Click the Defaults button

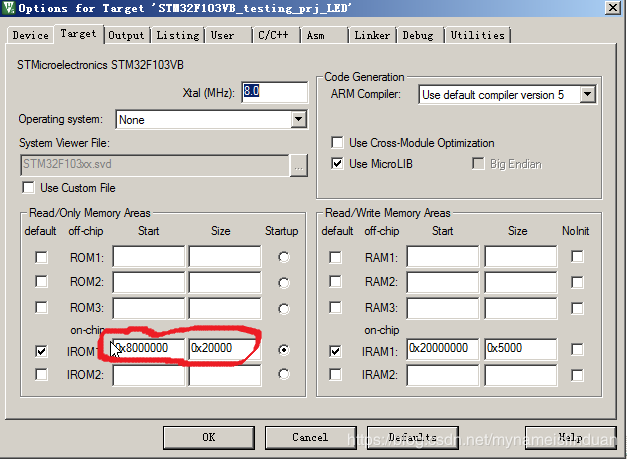tap(412, 437)
